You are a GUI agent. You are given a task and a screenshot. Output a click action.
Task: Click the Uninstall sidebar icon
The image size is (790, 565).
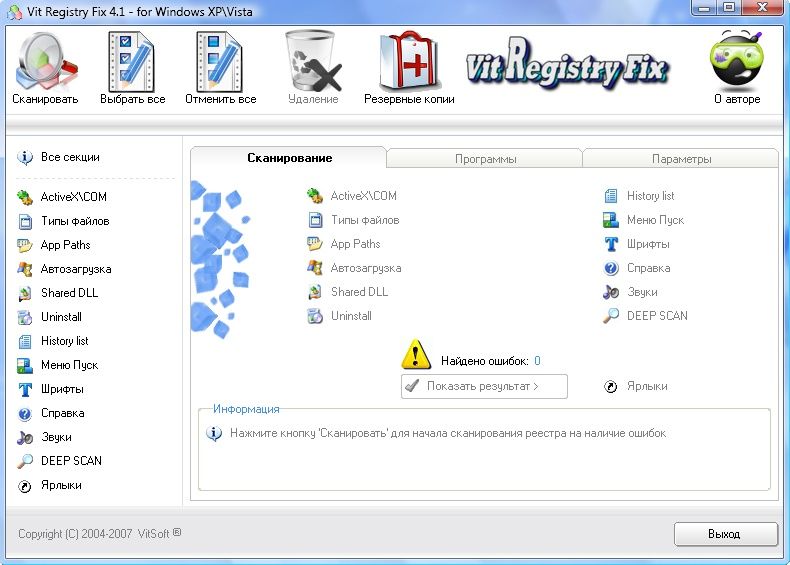25,317
